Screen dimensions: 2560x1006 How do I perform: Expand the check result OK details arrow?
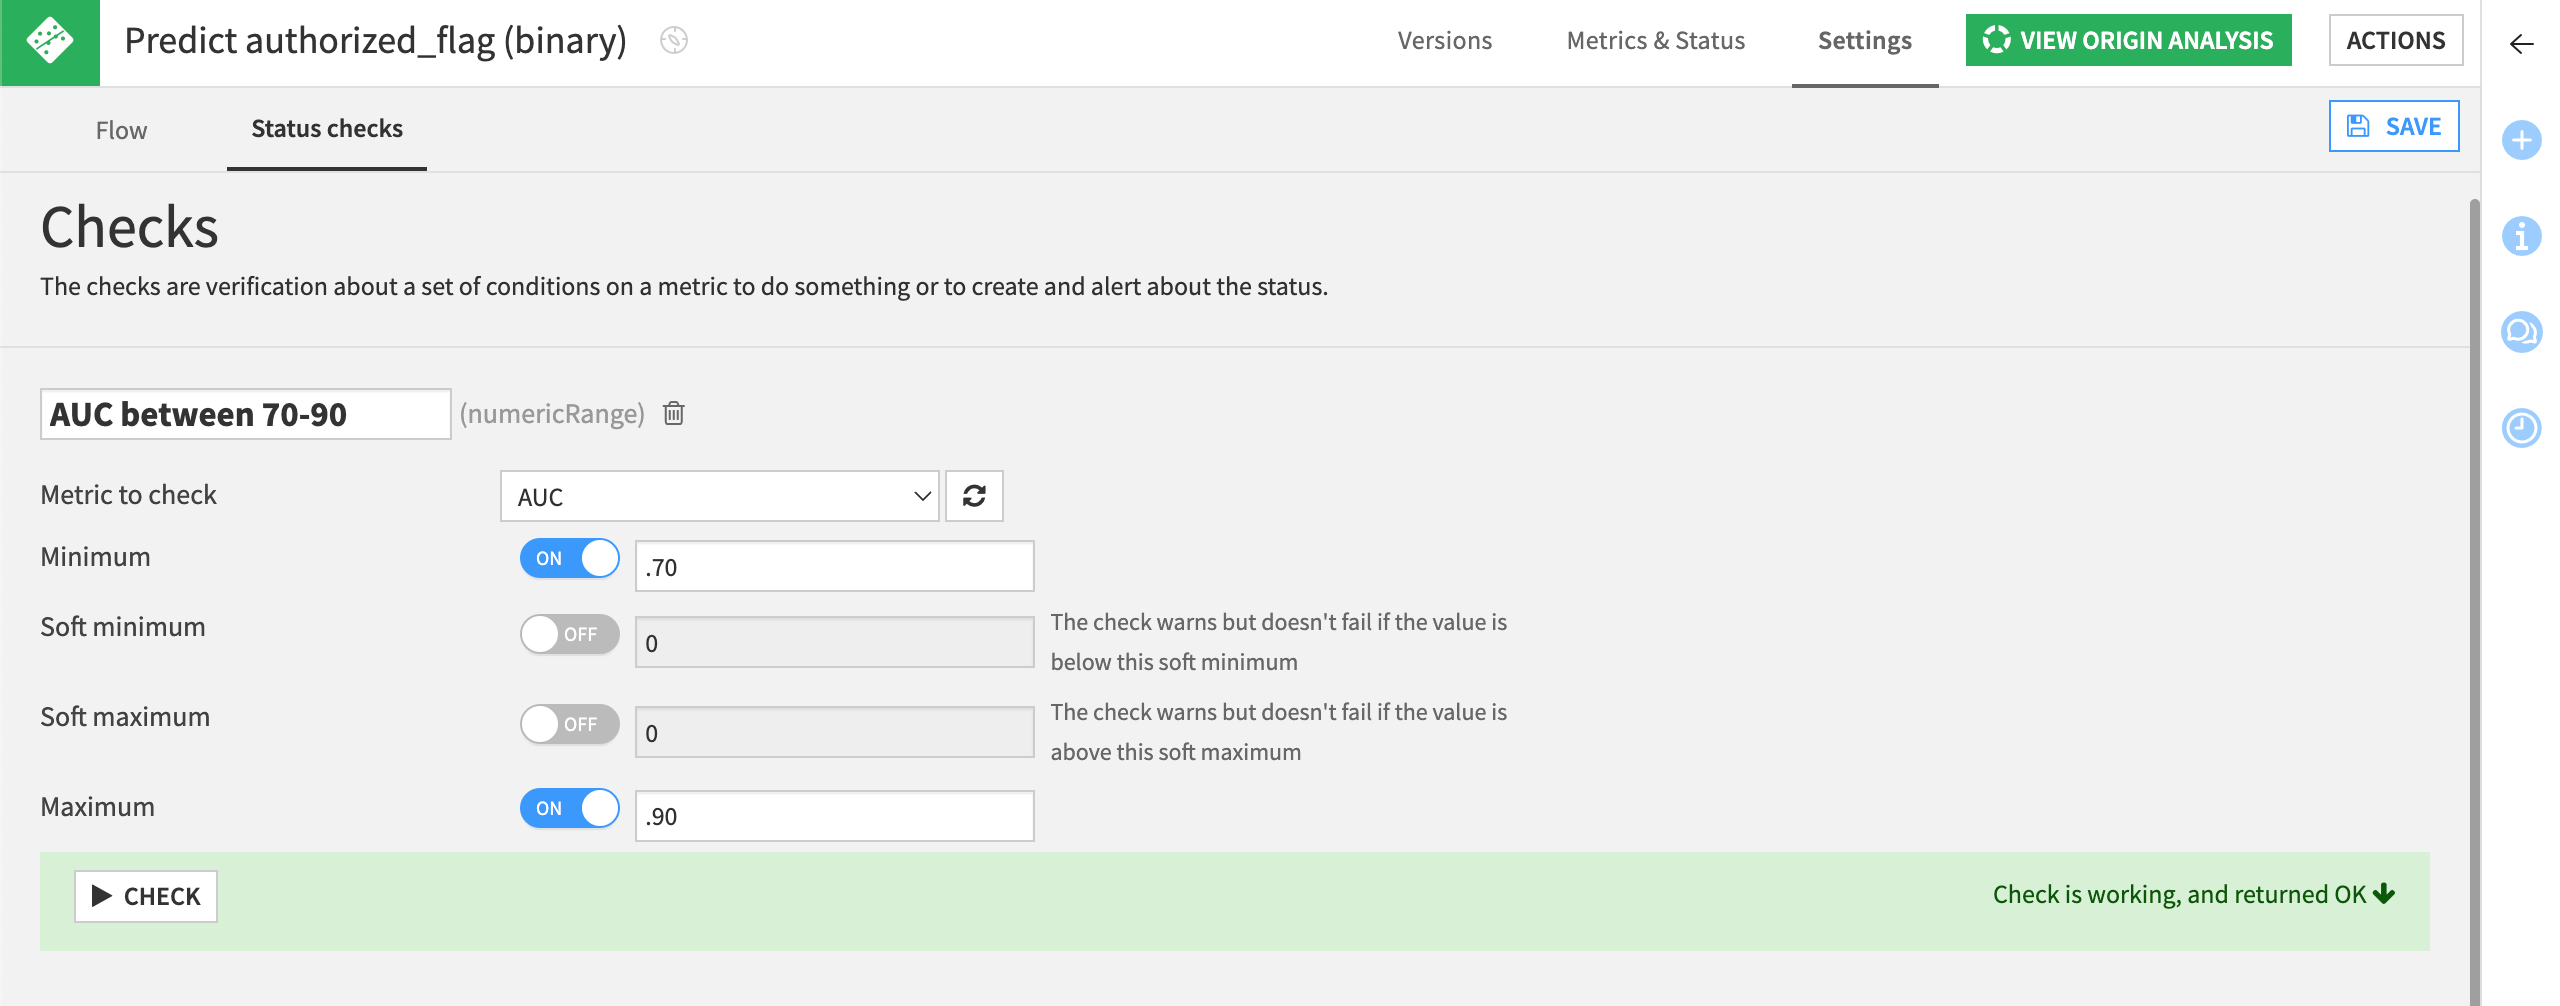[x=2385, y=894]
